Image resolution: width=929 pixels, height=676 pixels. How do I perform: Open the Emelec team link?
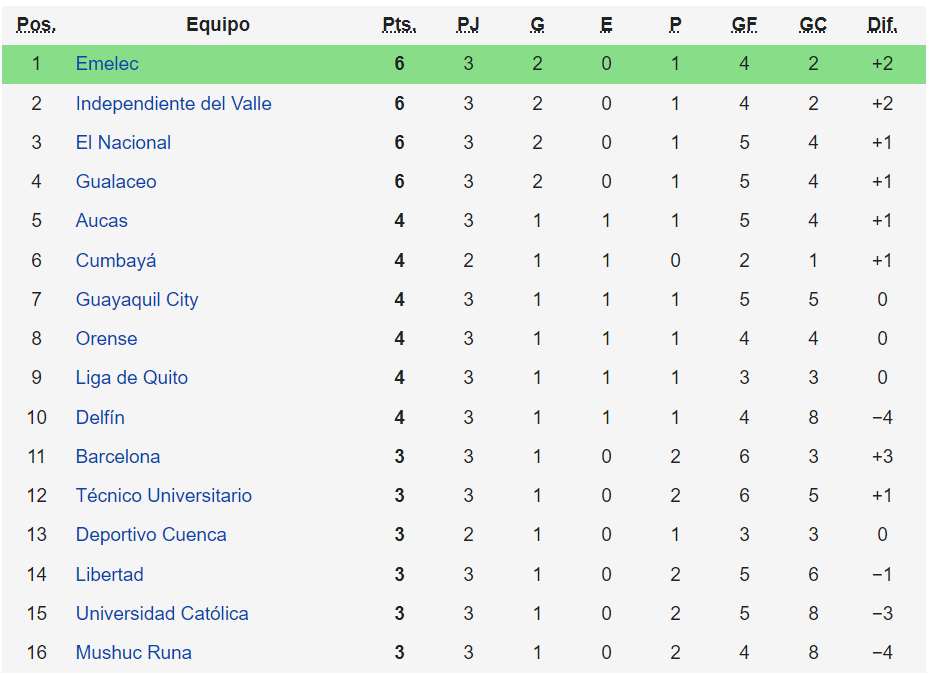(107, 64)
